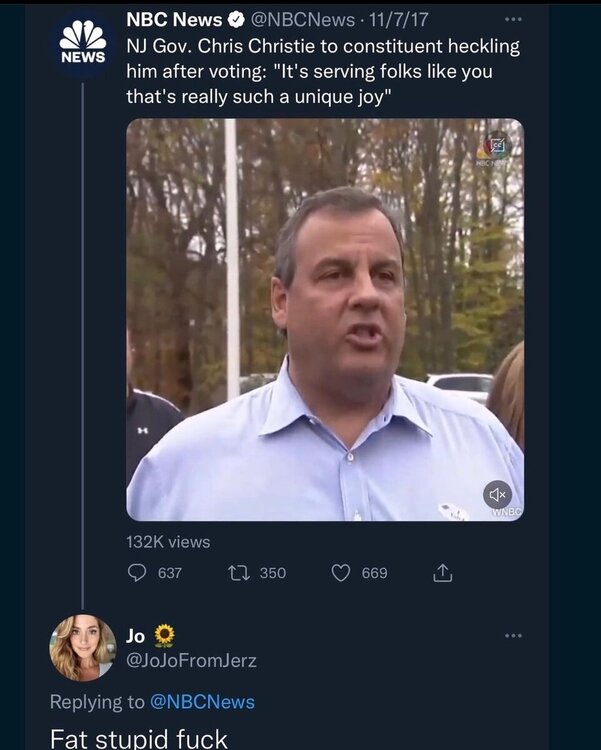Open the @JoJoFromJerz handle
The height and width of the screenshot is (750, 601).
coord(191,660)
